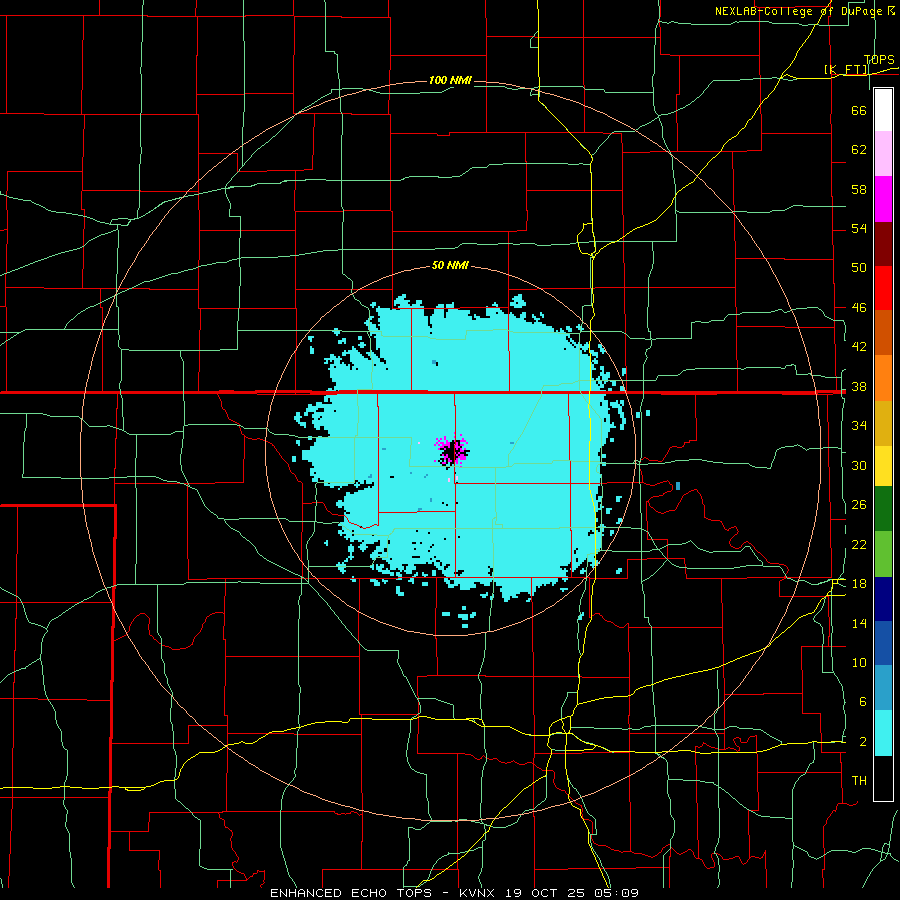This screenshot has width=900, height=900.
Task: Click the medium blue legend swatch
Action: (883, 643)
